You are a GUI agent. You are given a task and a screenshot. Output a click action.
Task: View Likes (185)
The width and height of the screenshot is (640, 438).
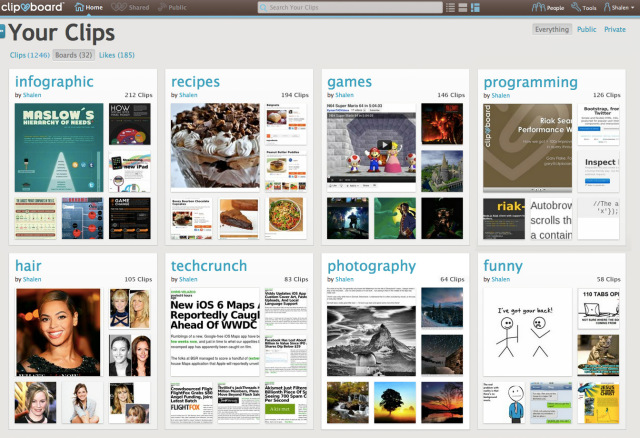117,55
